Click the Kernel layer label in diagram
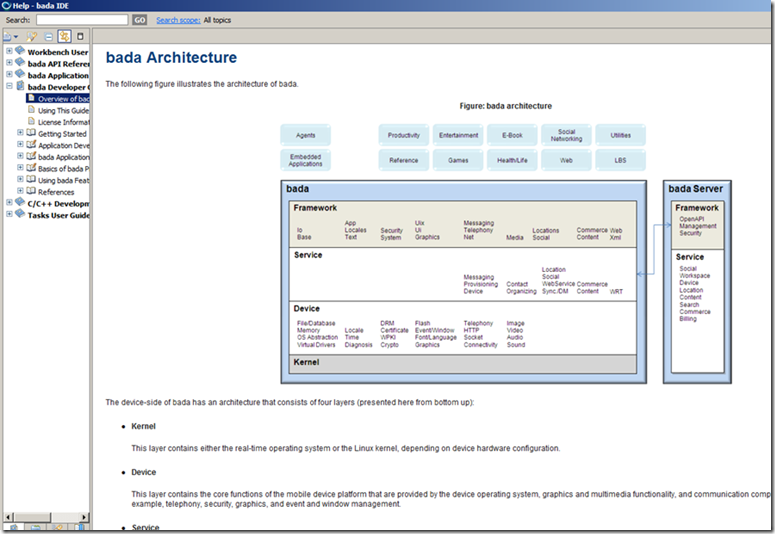 [x=306, y=362]
